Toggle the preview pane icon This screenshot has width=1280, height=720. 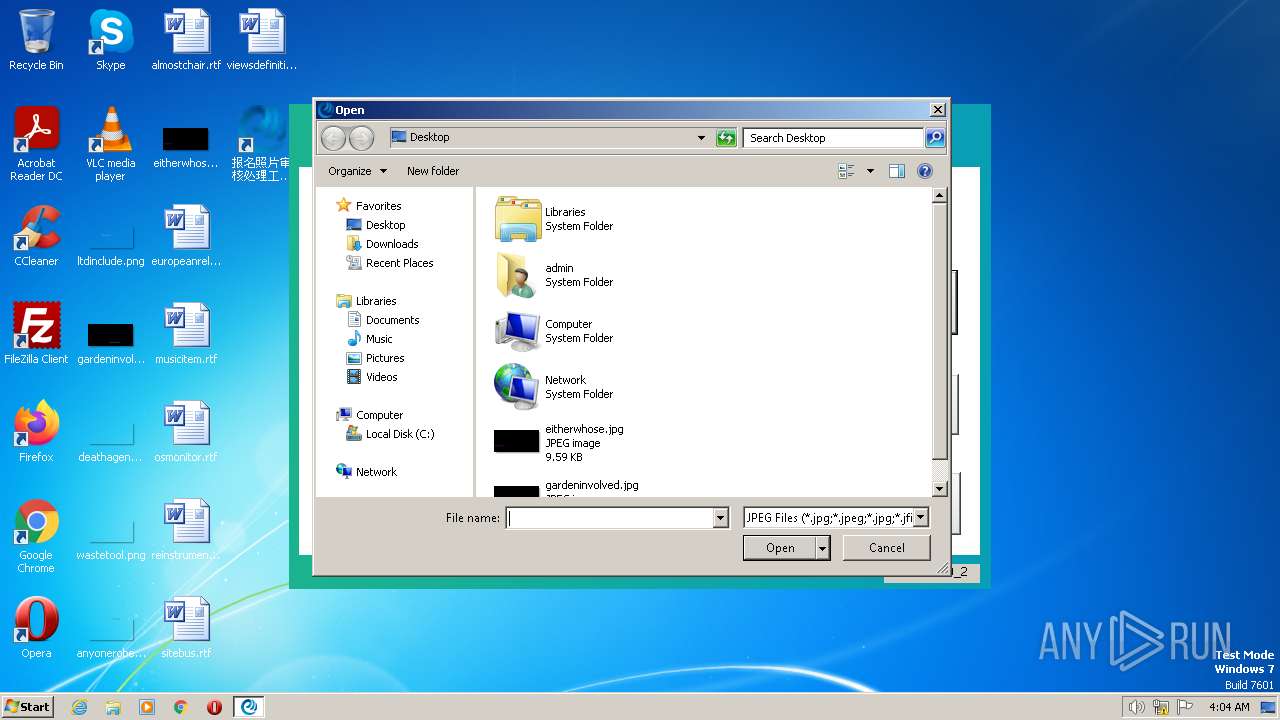click(896, 171)
